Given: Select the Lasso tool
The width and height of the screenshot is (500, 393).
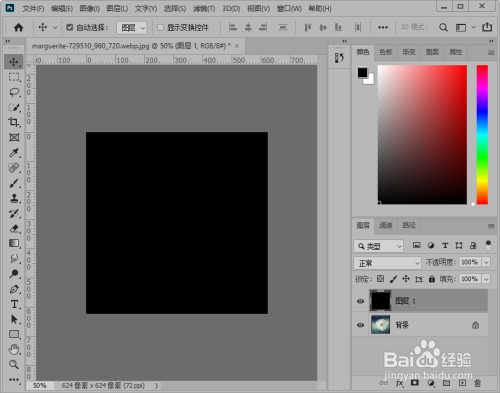Looking at the screenshot, I should pos(14,92).
